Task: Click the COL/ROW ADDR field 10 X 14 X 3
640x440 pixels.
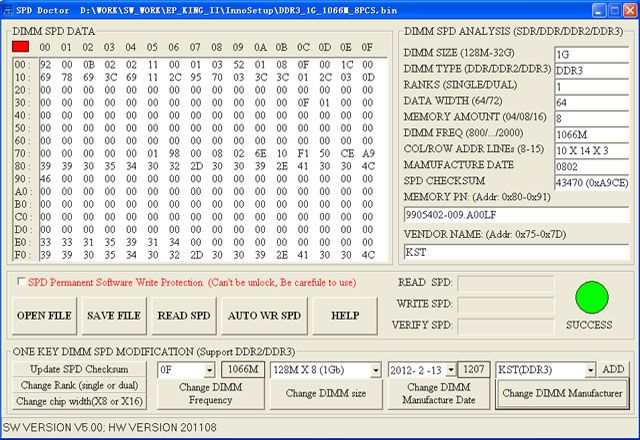Action: 591,151
